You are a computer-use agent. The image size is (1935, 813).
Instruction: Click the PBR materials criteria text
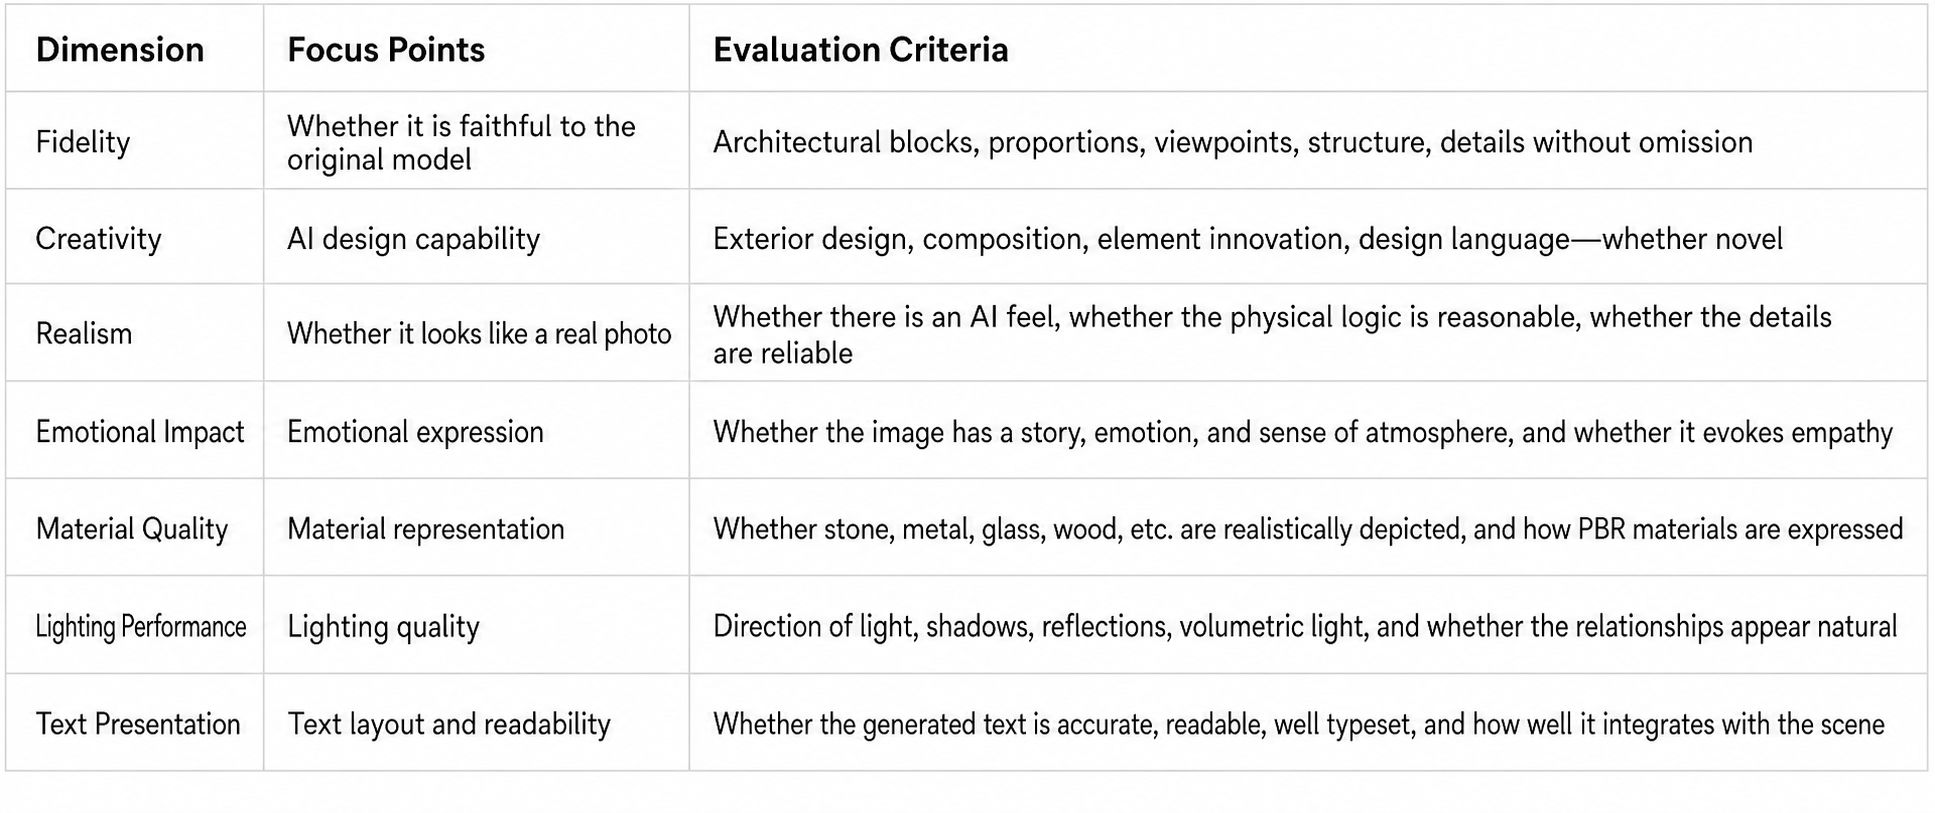(1308, 529)
